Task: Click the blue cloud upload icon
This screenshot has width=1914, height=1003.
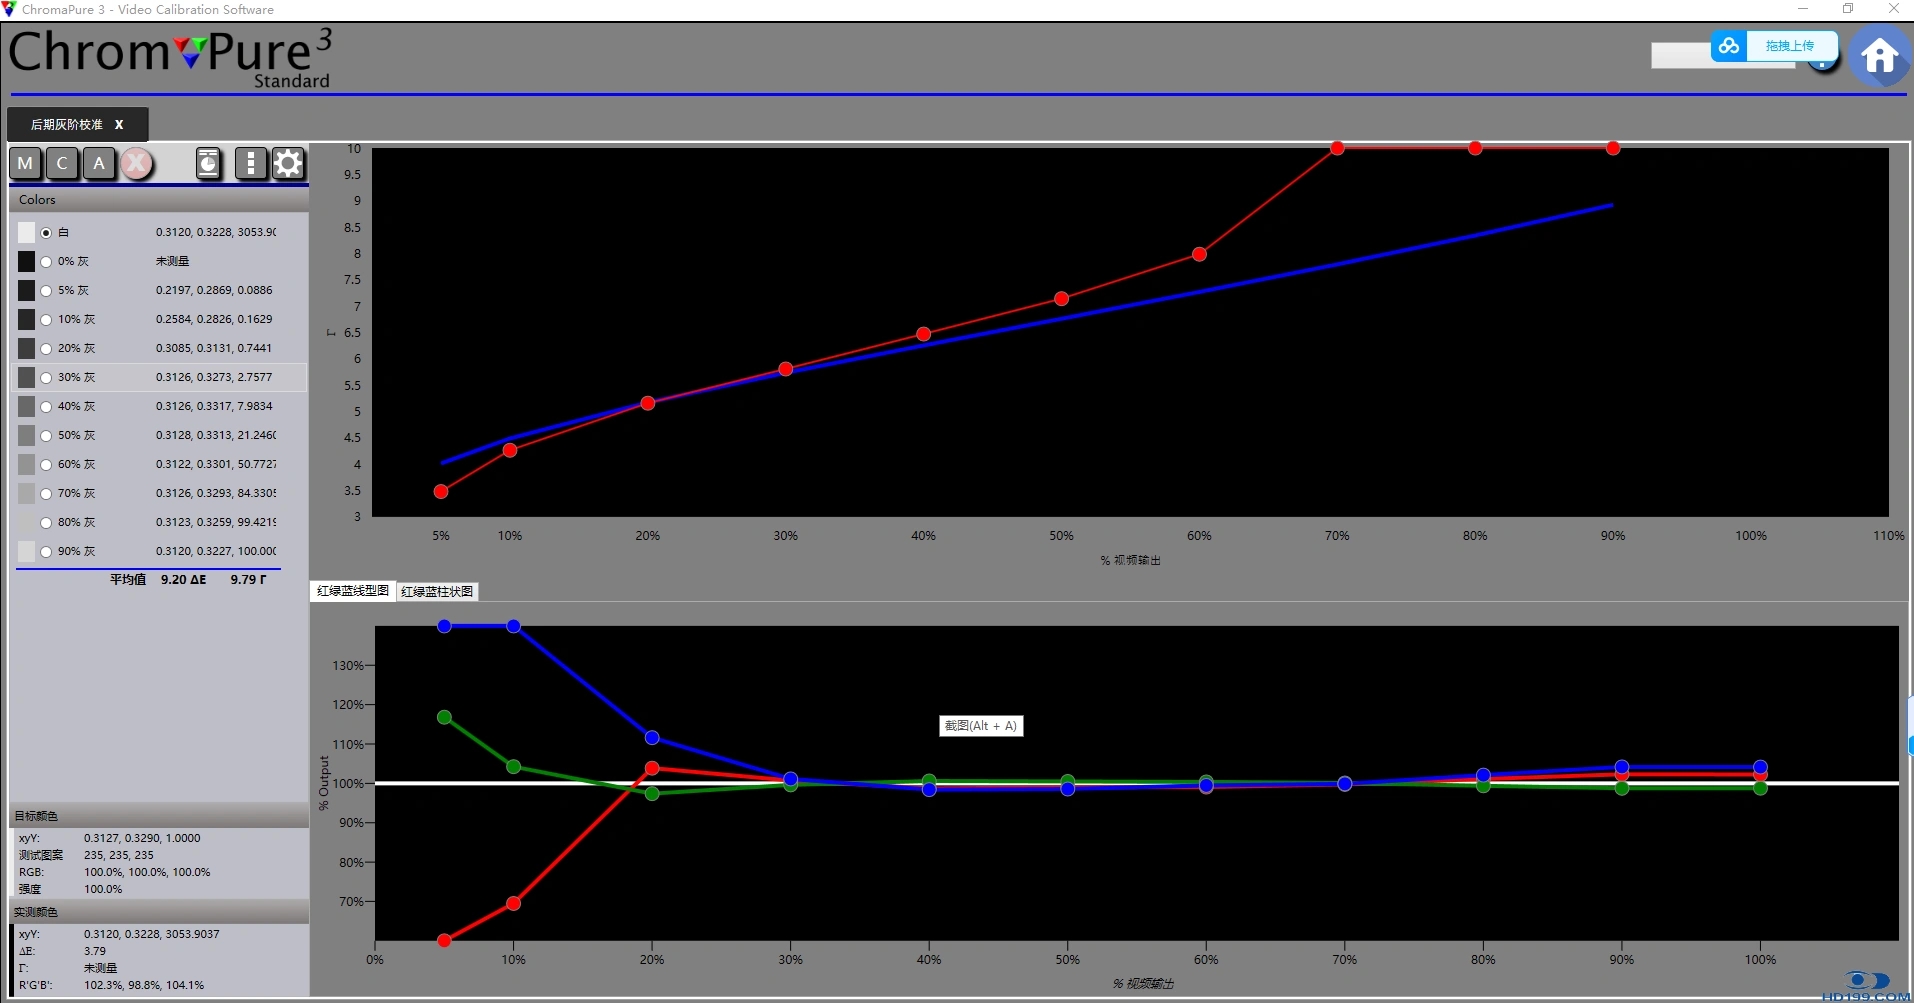Action: click(1729, 46)
